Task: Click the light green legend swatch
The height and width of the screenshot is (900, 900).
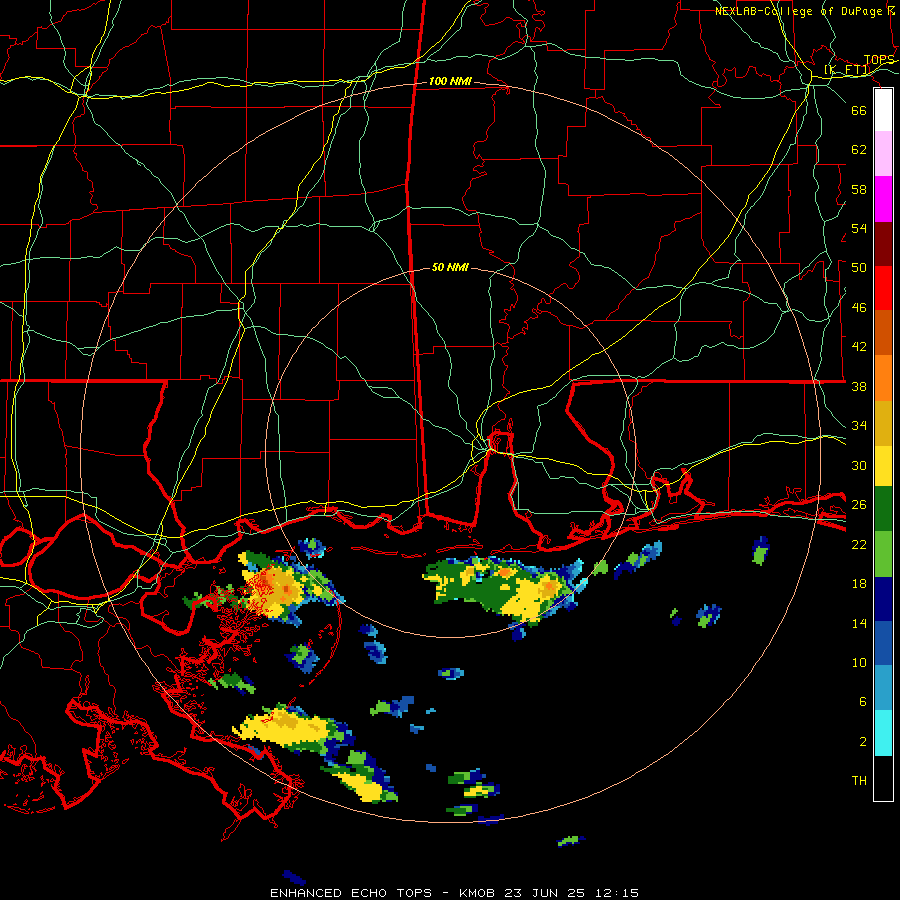Action: click(x=883, y=554)
